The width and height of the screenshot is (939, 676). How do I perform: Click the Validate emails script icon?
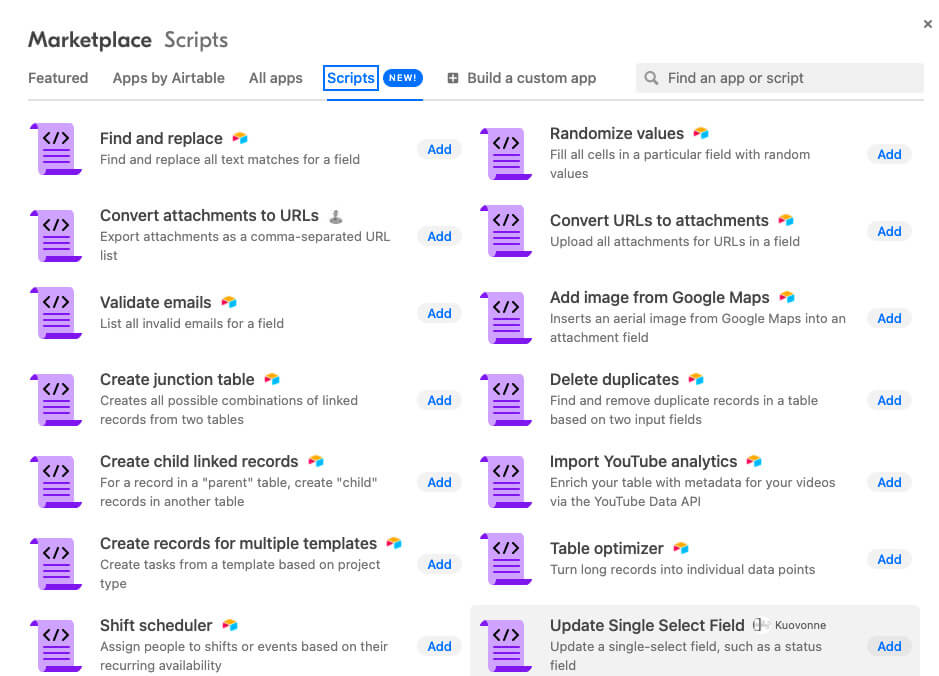55,314
